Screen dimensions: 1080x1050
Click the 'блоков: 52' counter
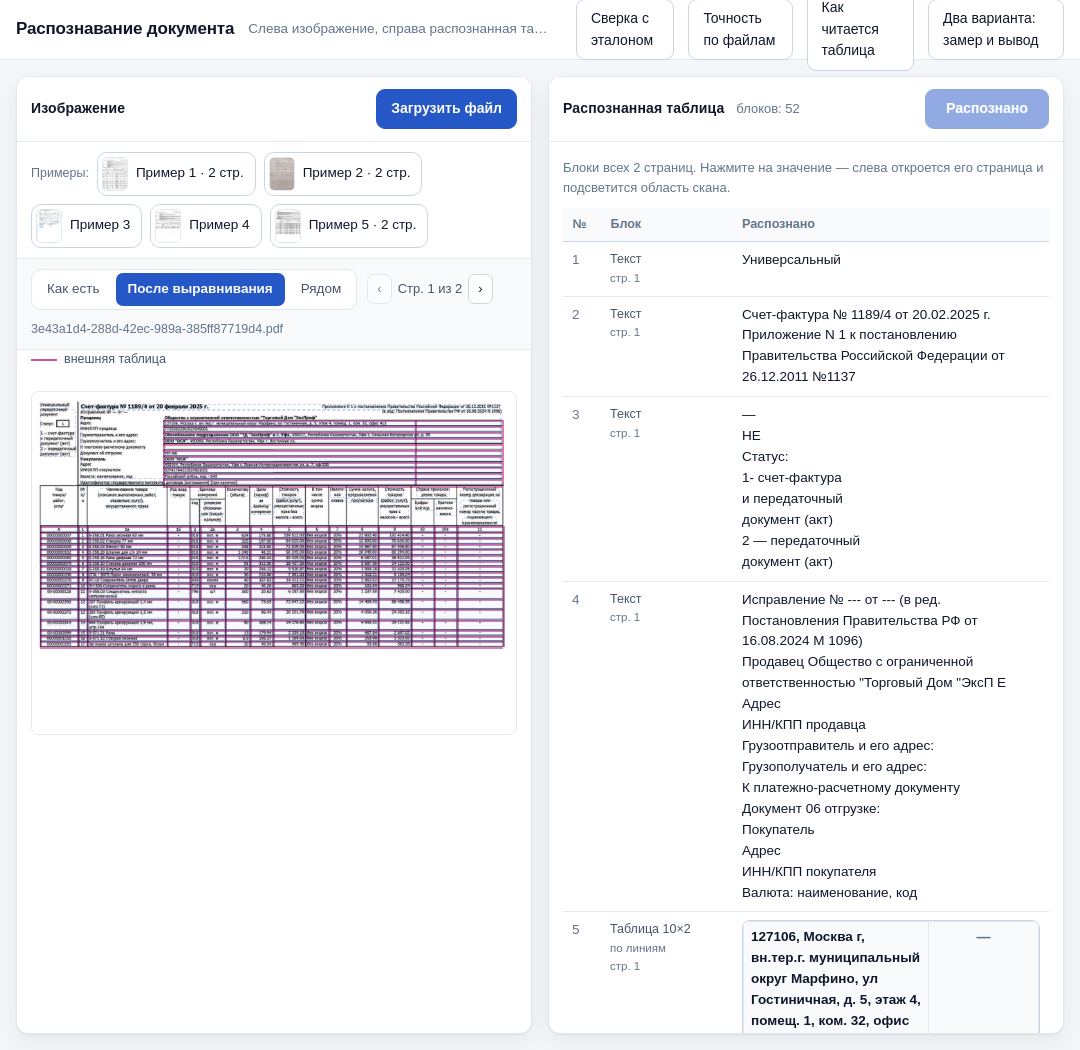(767, 110)
